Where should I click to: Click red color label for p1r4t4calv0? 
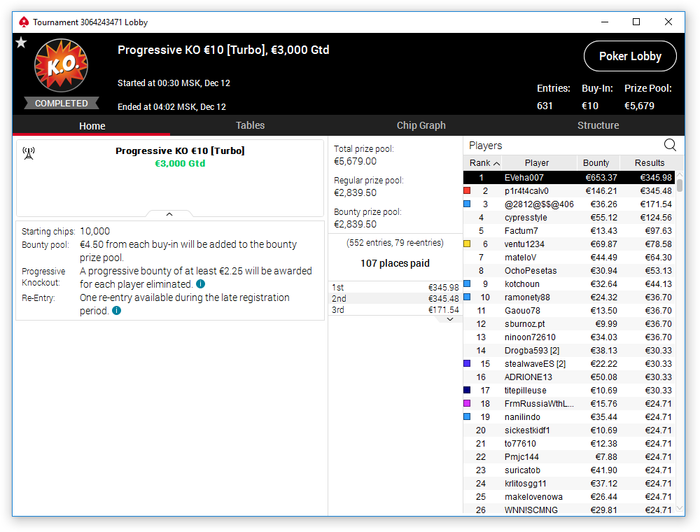467,191
